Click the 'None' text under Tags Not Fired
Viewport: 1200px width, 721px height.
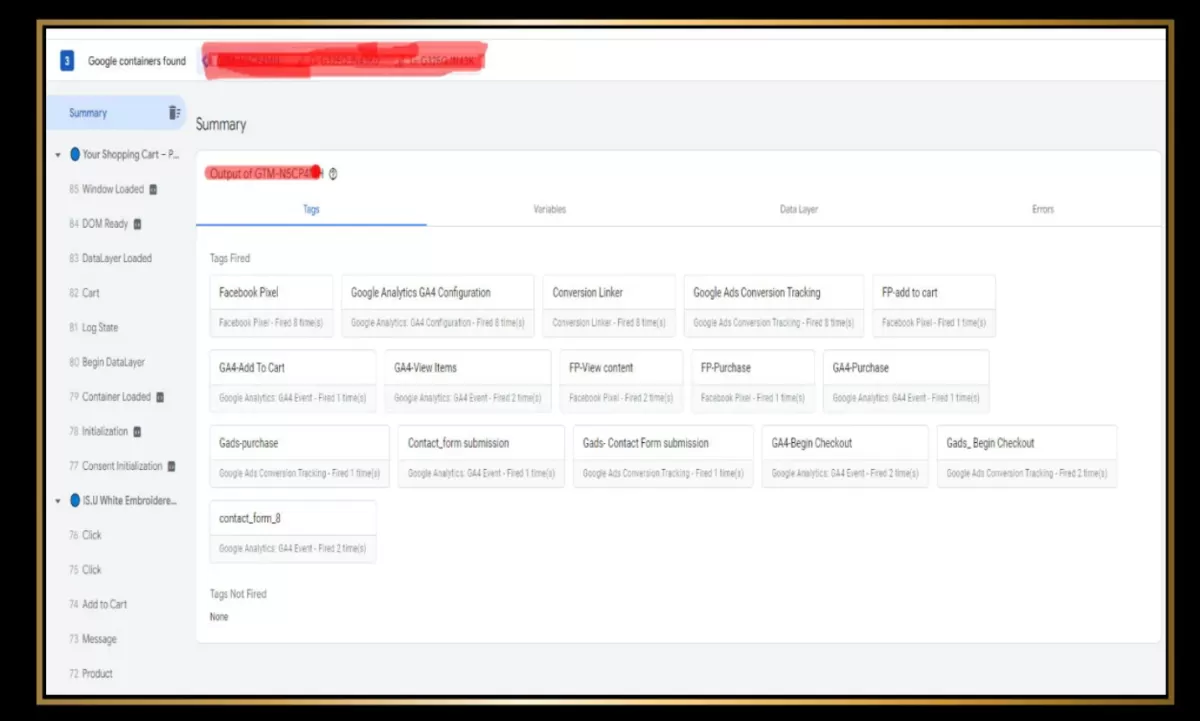coord(219,617)
